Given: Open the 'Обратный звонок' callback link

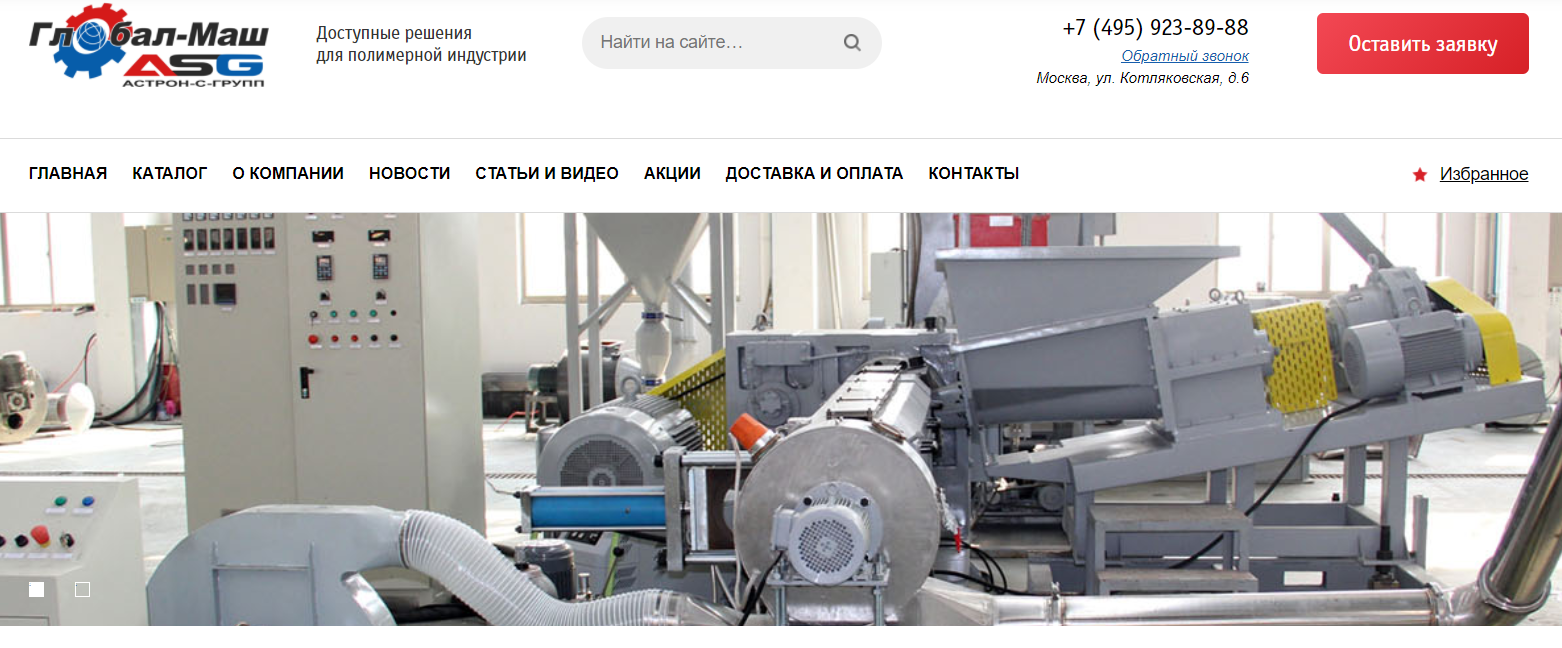Looking at the screenshot, I should pyautogui.click(x=1184, y=56).
